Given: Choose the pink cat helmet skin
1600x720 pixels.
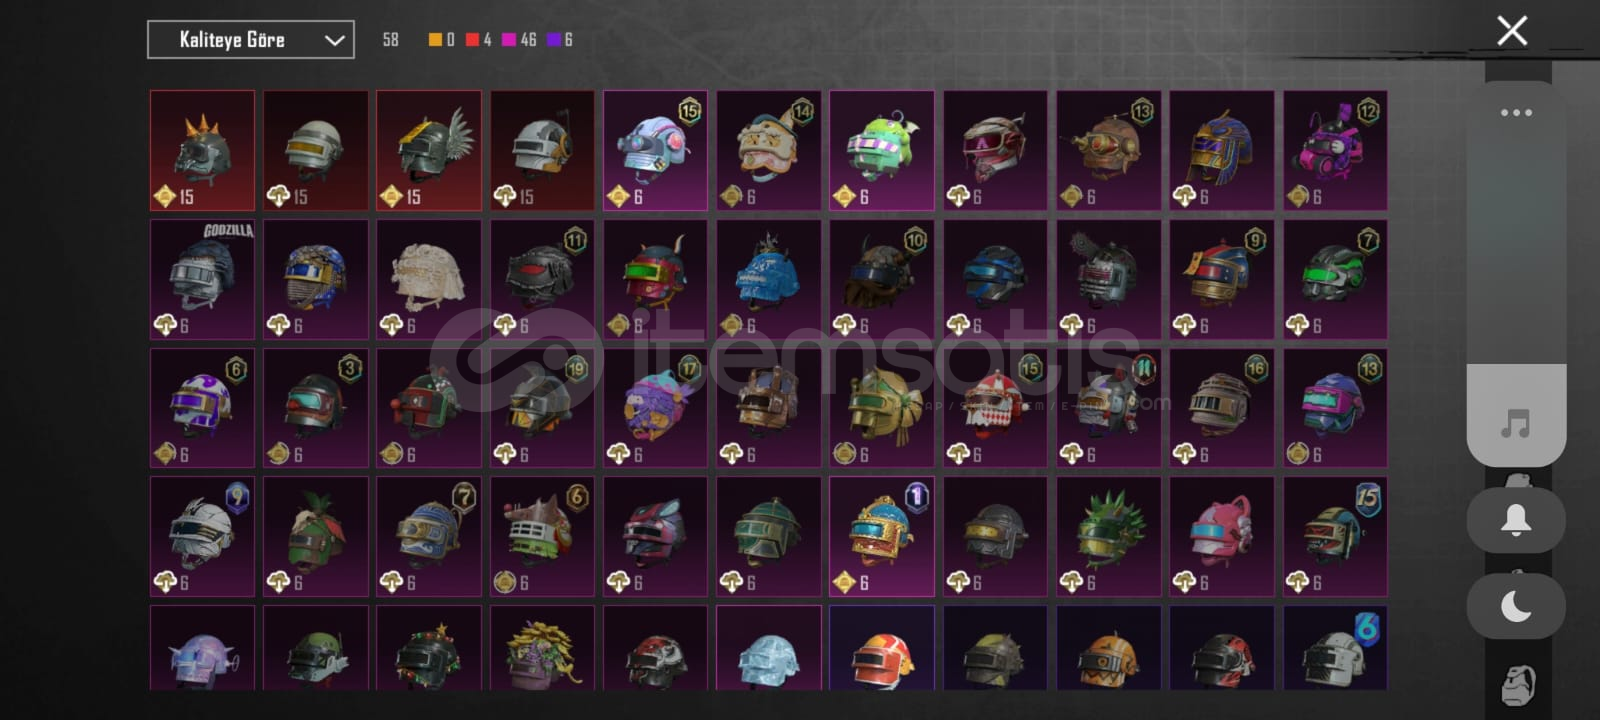Looking at the screenshot, I should coord(1222,536).
